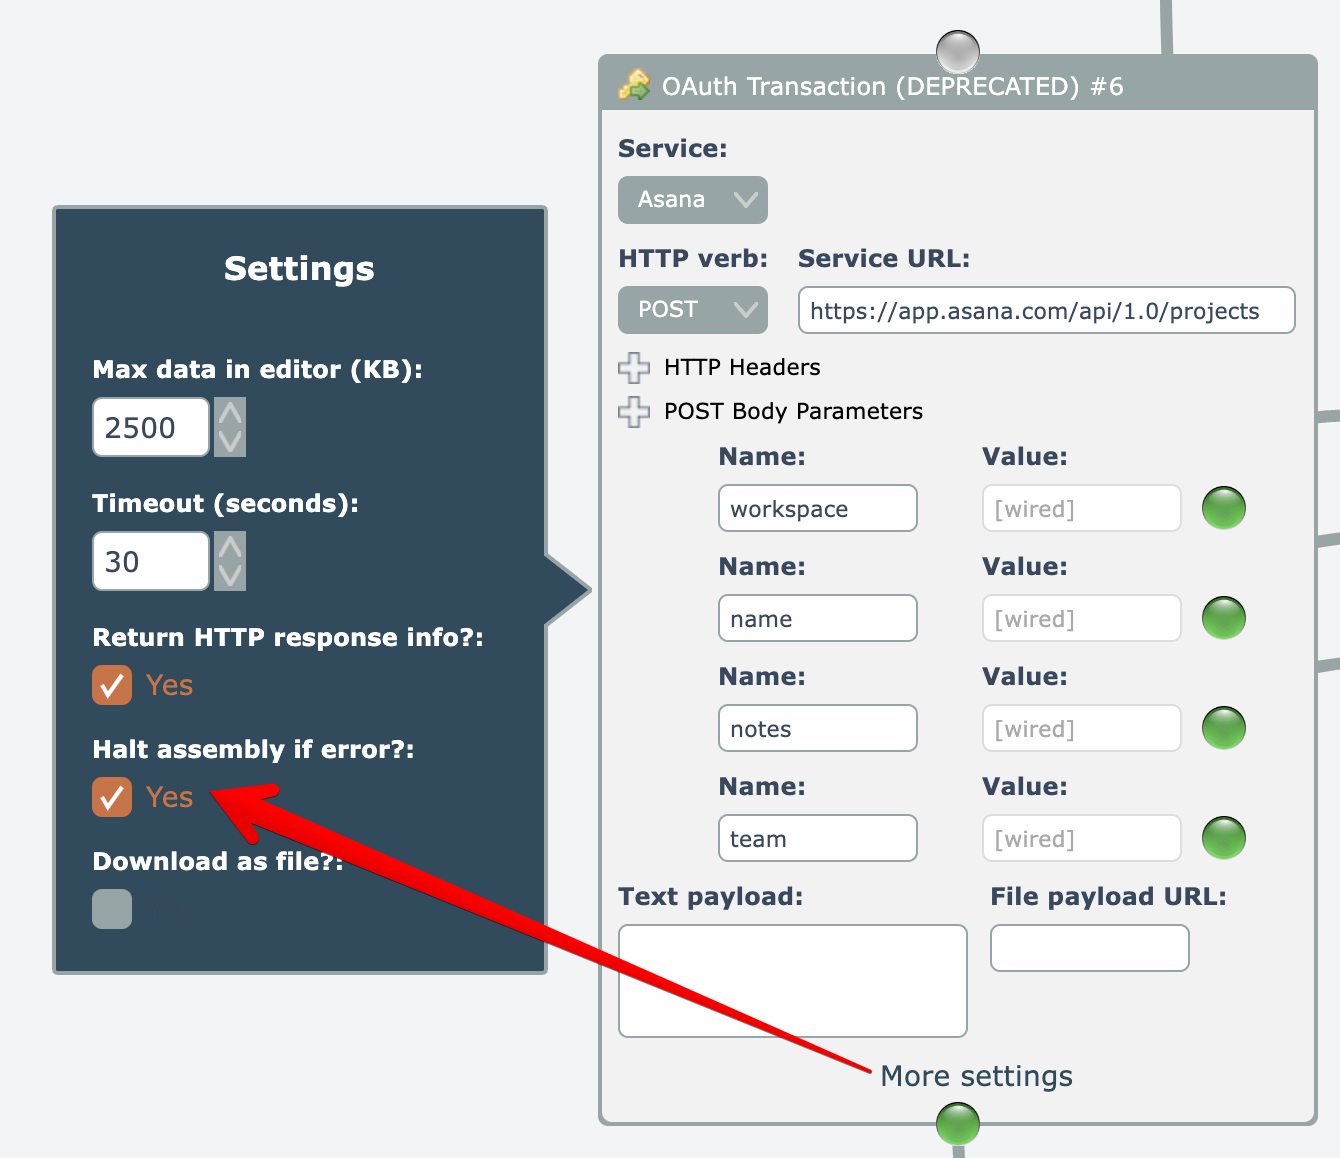1340x1158 pixels.
Task: Click the gray input connector on top
Action: coord(957,51)
